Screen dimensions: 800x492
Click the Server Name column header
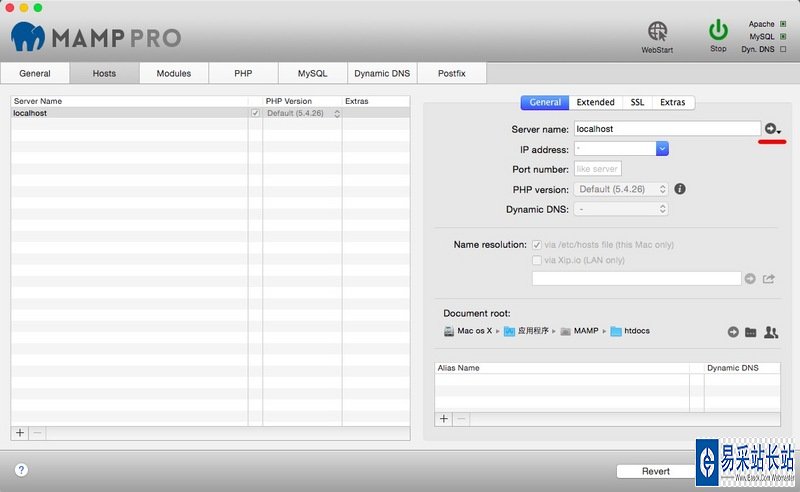130,101
